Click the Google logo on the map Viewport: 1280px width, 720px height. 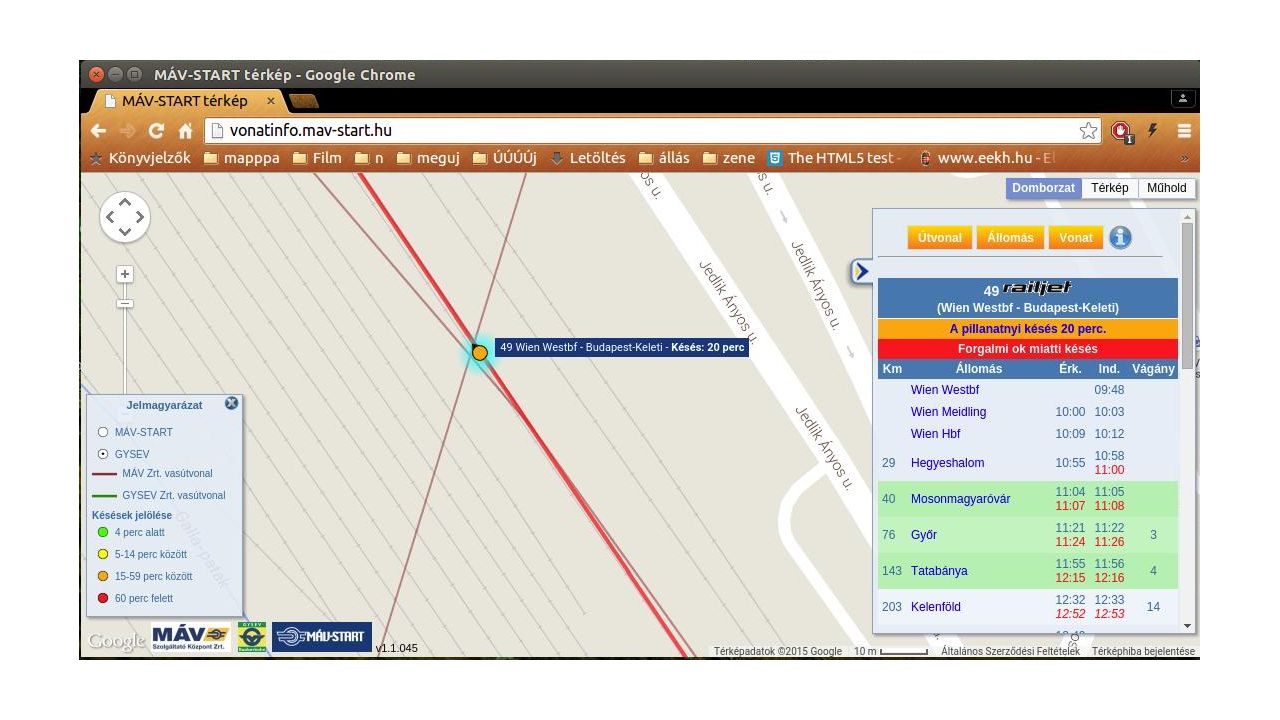coord(117,641)
